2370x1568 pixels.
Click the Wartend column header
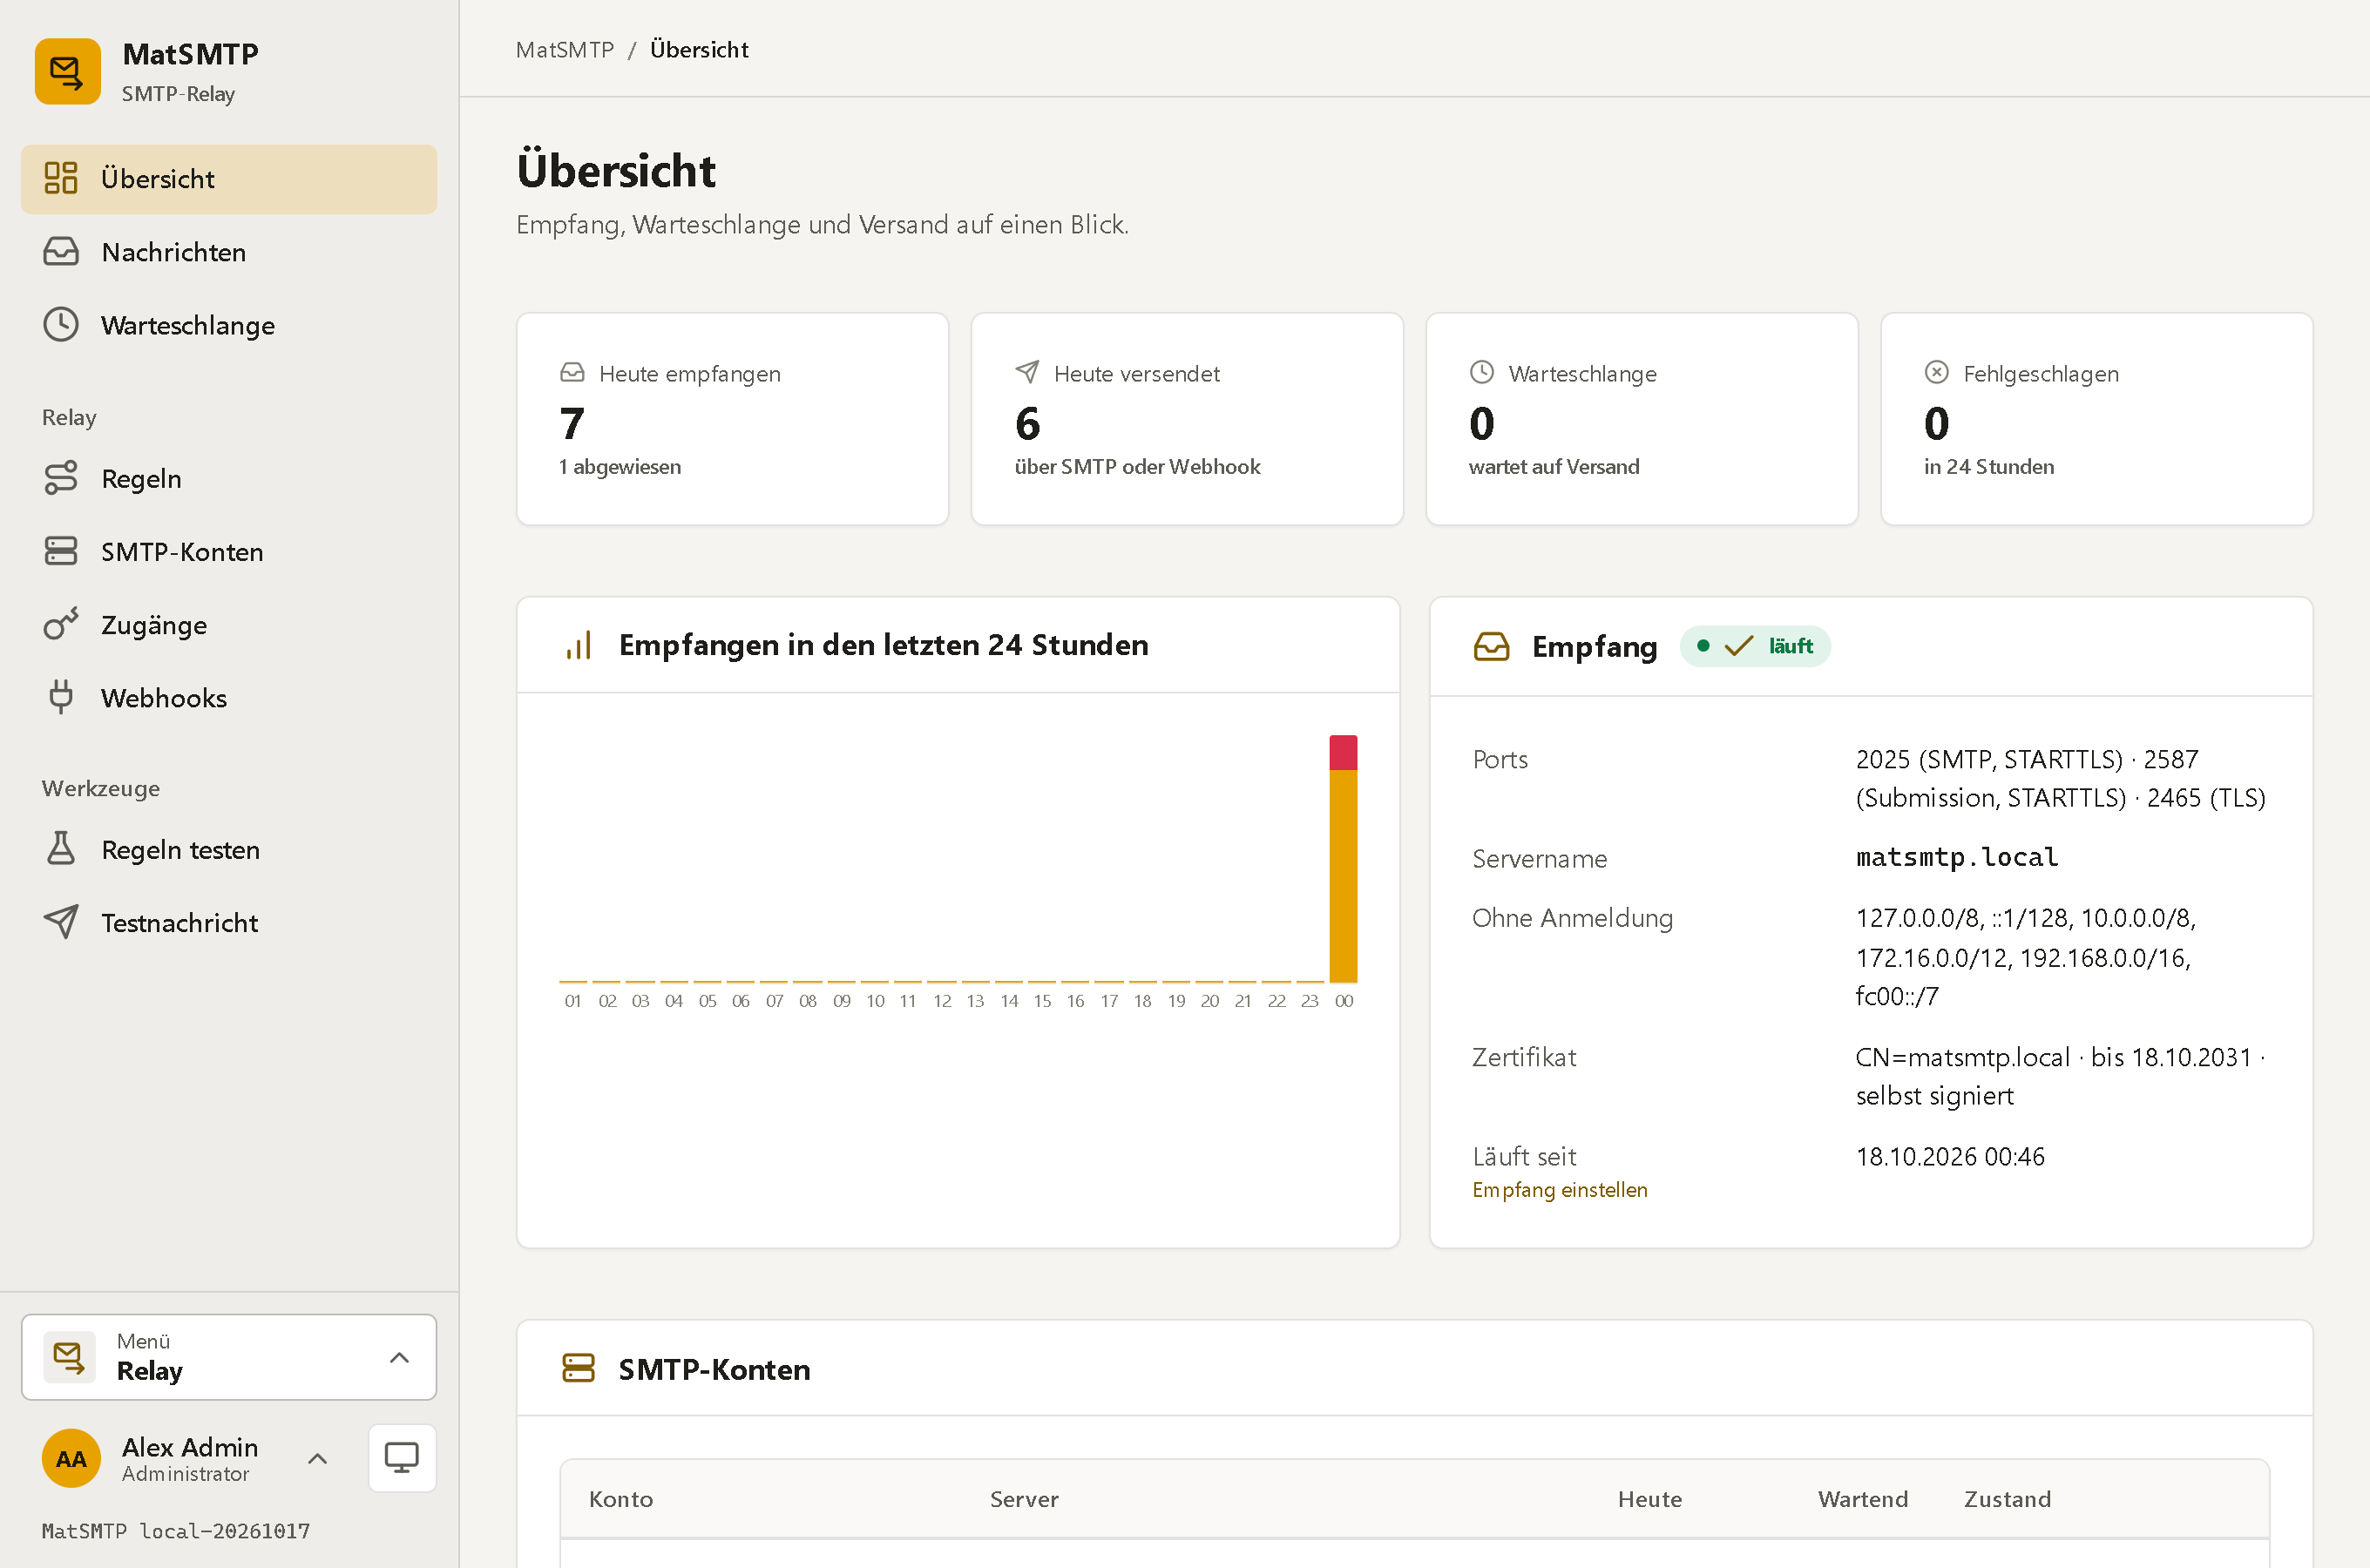(x=1862, y=1498)
